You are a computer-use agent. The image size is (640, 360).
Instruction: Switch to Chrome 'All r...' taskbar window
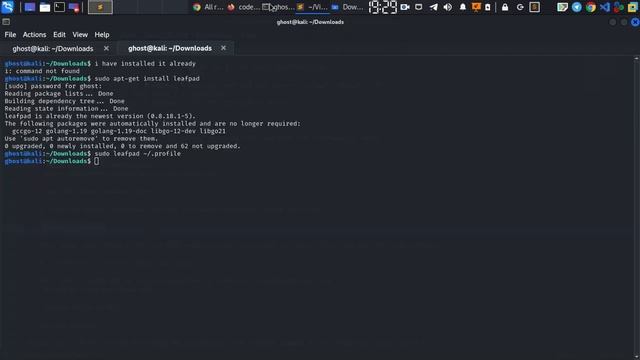(208, 7)
